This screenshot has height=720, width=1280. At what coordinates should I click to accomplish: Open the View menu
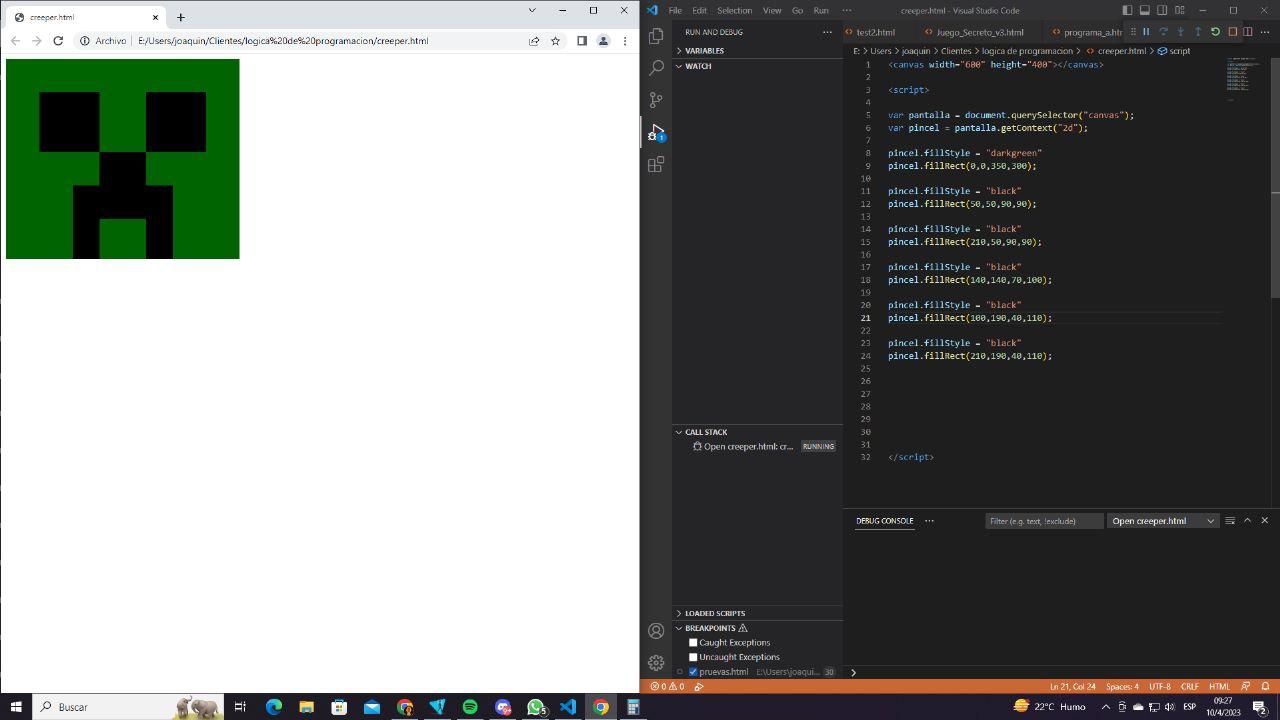(x=772, y=10)
